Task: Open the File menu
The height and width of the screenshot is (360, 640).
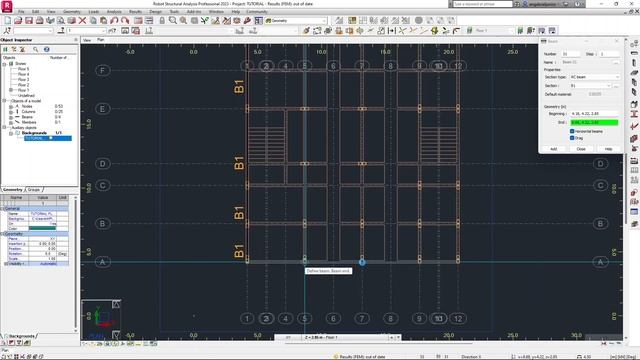Action: (21, 12)
